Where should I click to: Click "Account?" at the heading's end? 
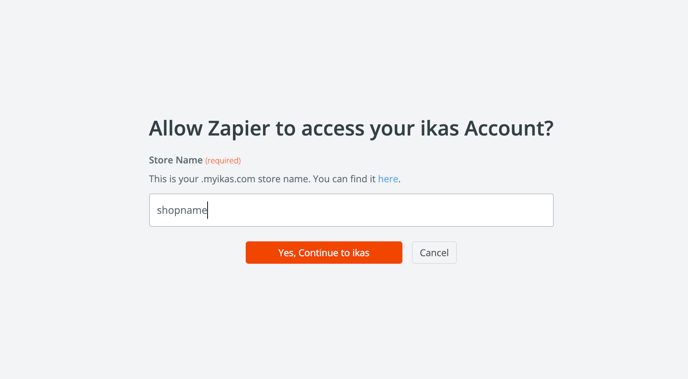click(x=509, y=129)
